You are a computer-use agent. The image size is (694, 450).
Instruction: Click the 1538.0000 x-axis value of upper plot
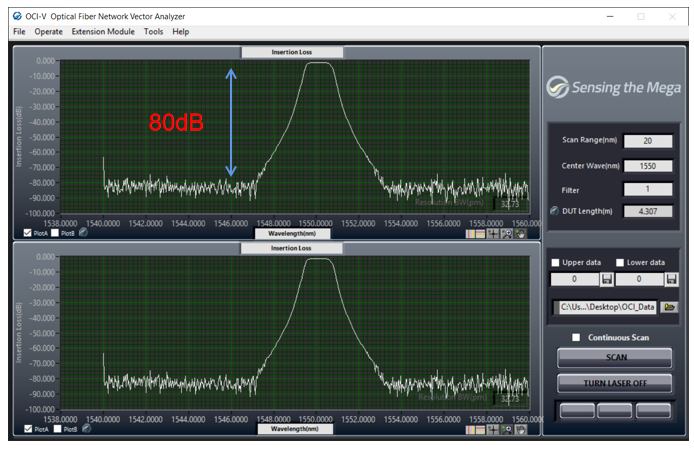[61, 223]
